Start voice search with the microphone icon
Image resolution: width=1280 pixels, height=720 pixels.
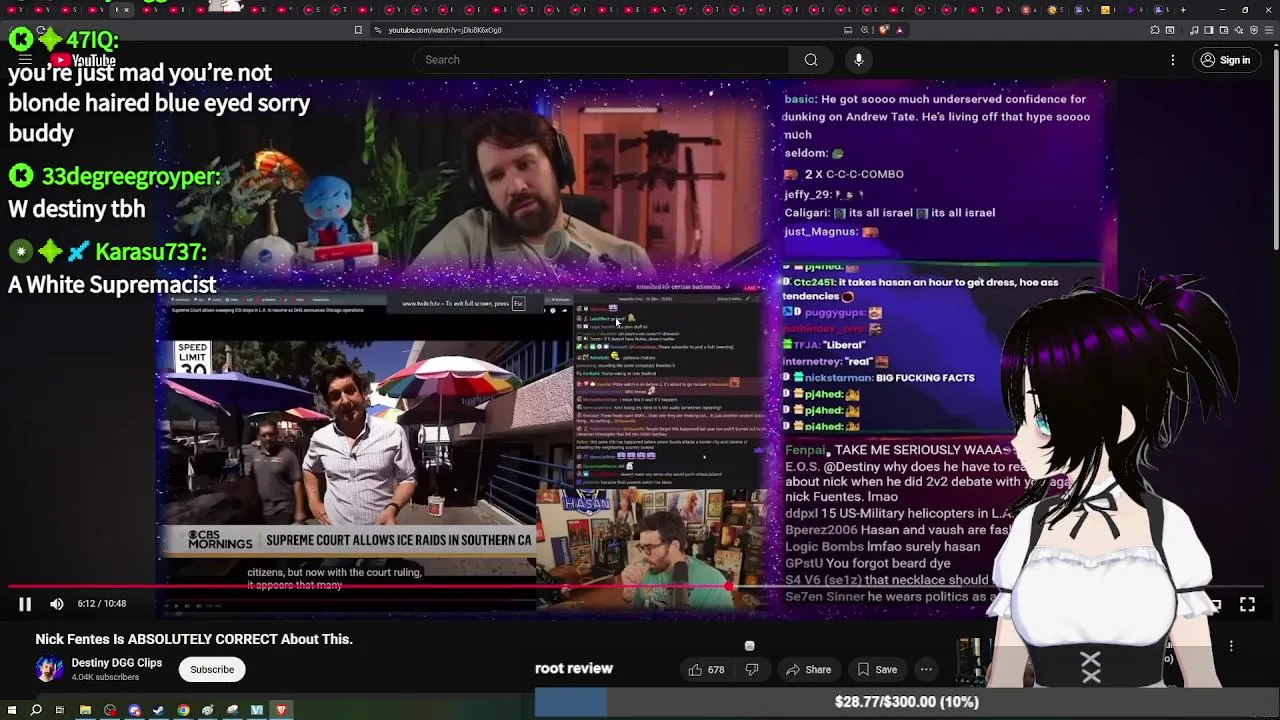(x=858, y=60)
